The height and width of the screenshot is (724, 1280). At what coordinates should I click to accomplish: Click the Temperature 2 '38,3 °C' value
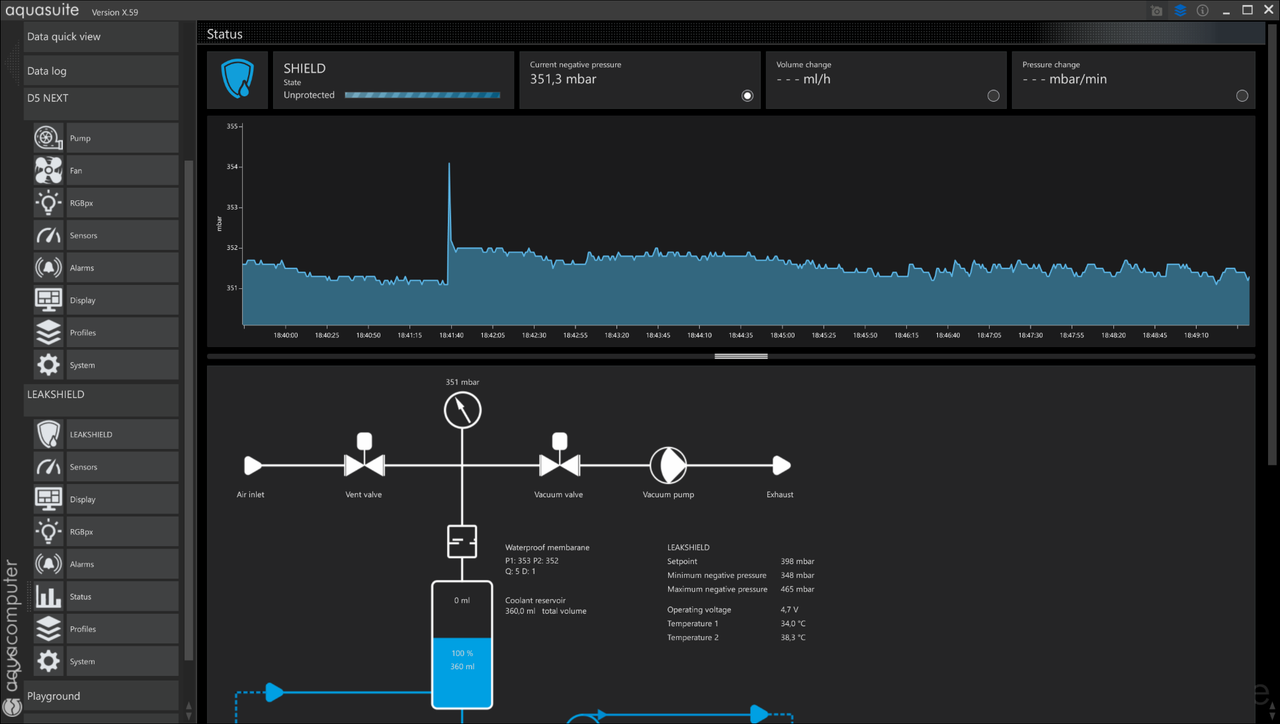coord(793,638)
